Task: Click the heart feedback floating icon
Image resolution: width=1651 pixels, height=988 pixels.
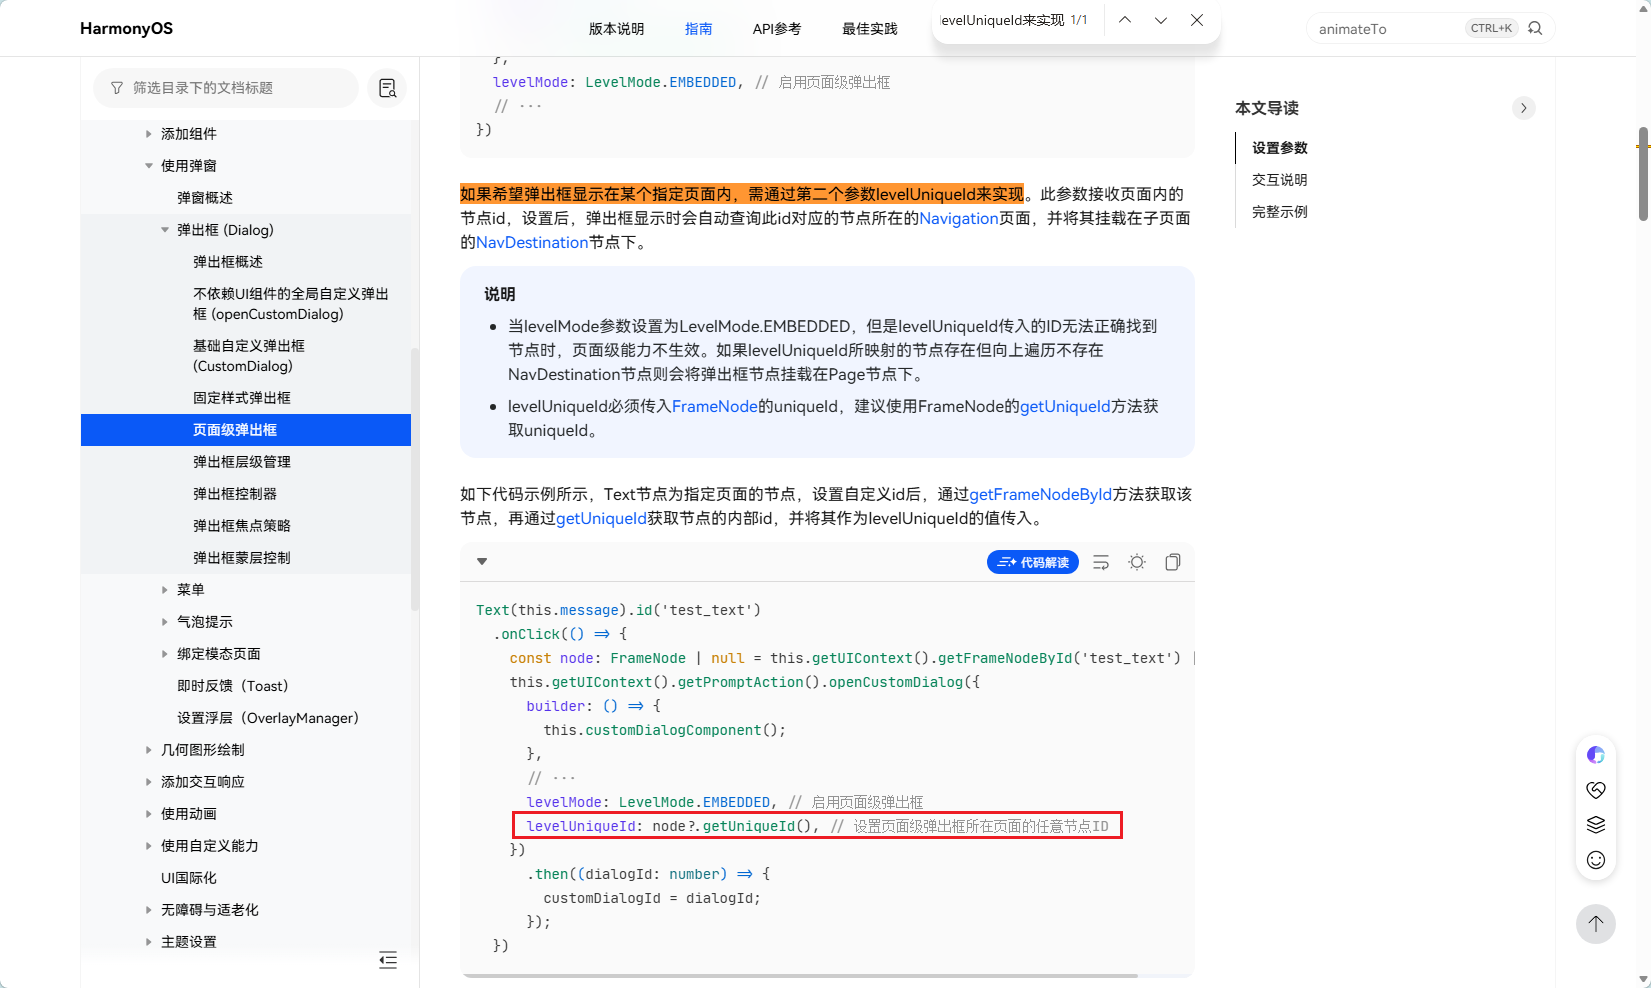Action: coord(1596,790)
